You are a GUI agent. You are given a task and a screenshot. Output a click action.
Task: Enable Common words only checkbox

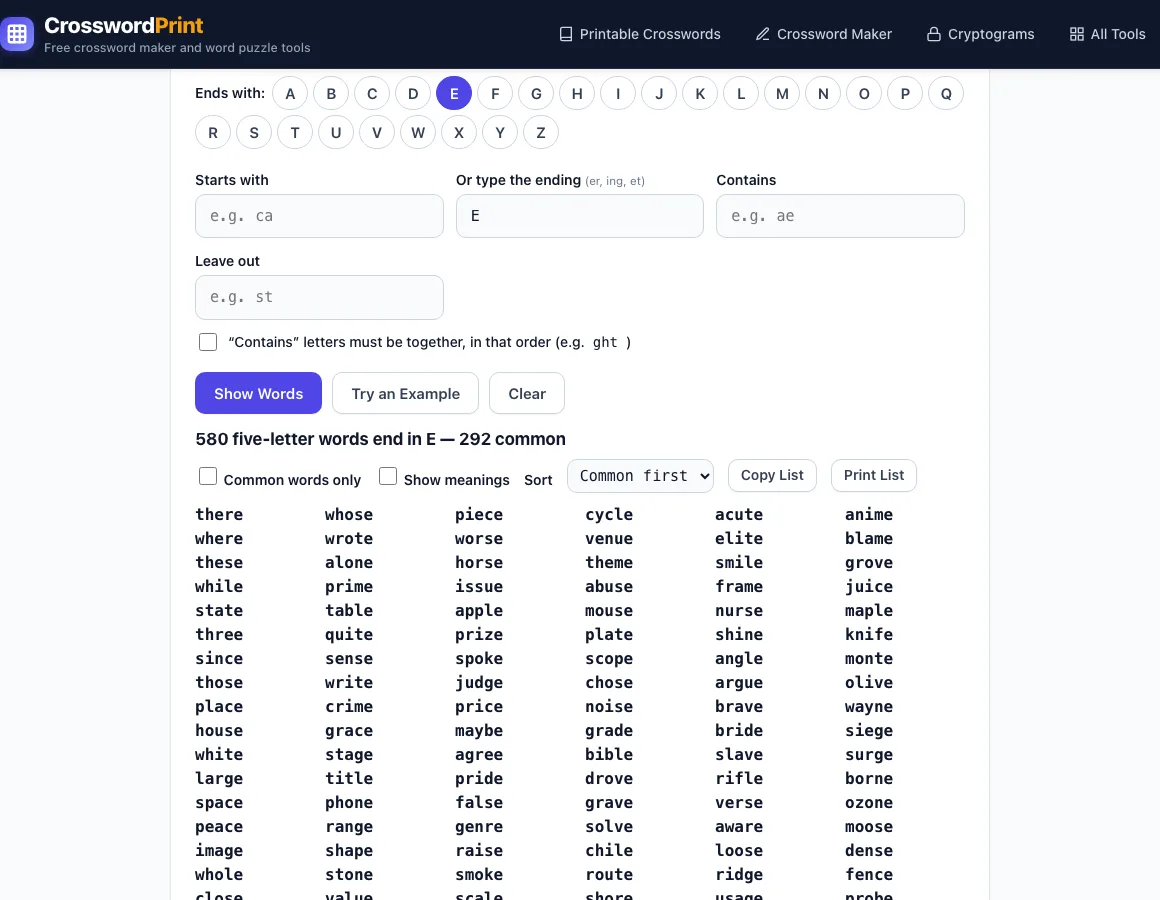point(208,476)
